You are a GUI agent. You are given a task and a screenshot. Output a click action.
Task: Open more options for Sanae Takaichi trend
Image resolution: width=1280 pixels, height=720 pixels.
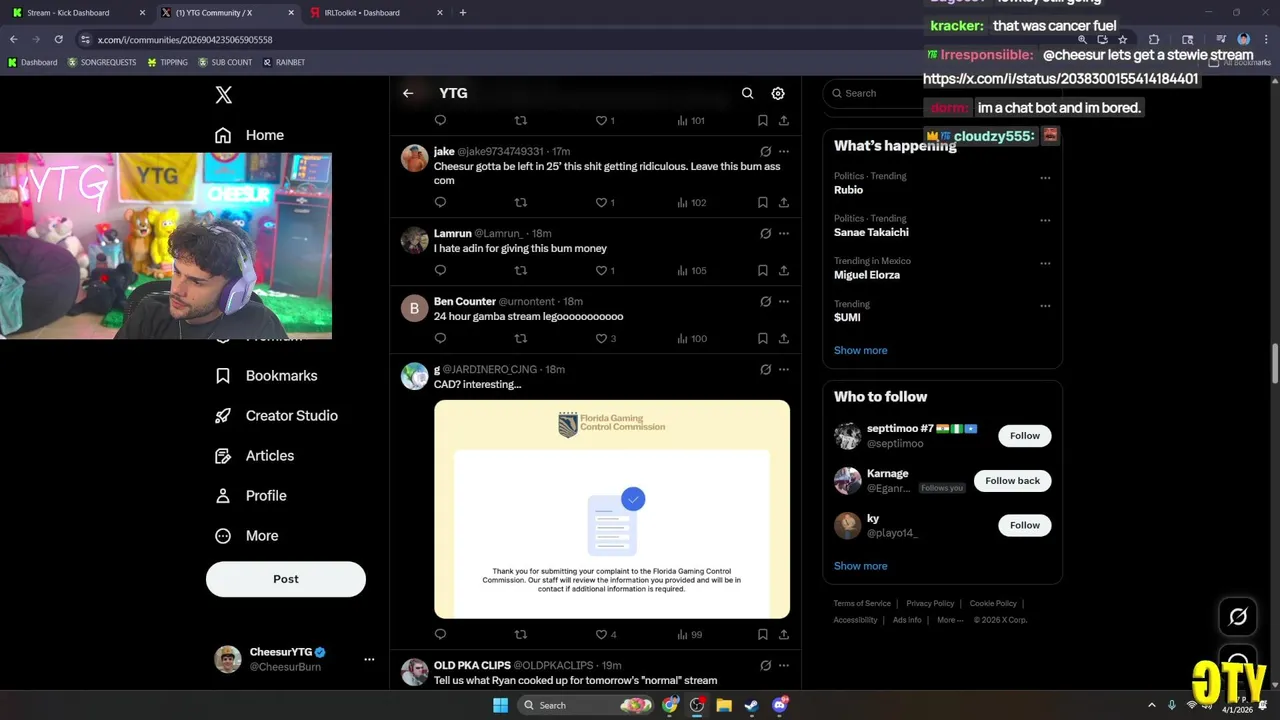coord(1045,220)
